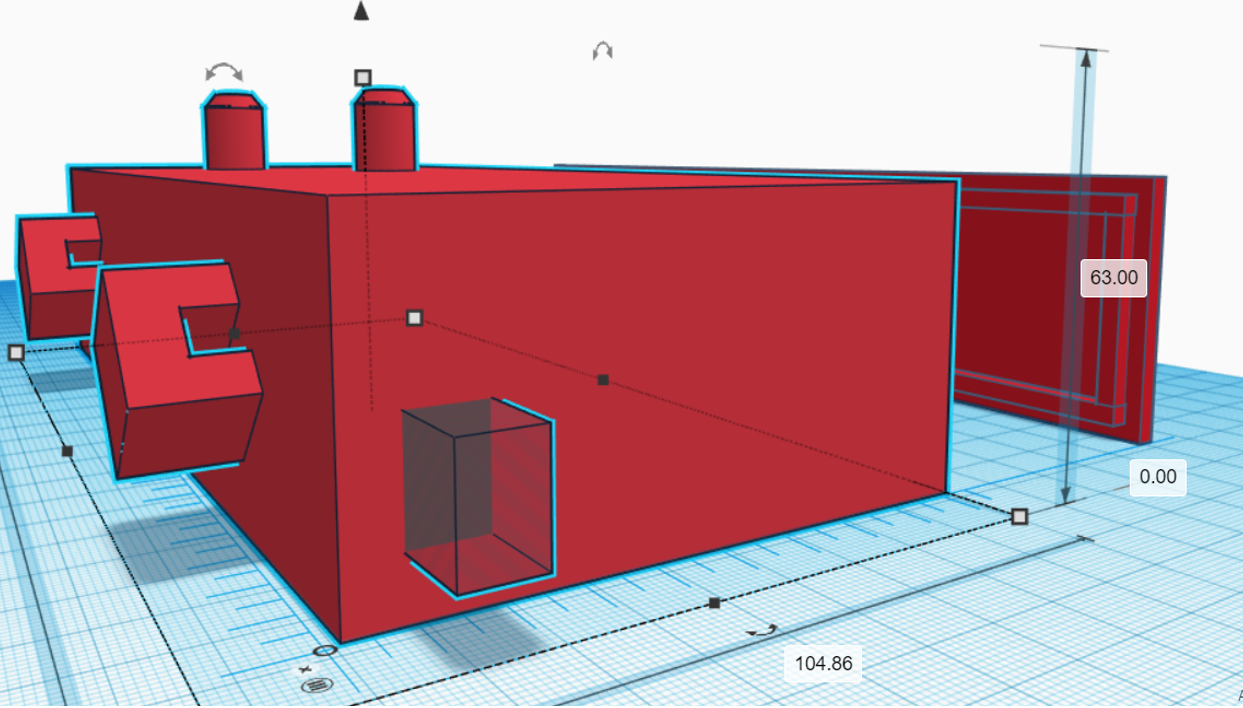
Task: Click the curved rotation arrows above the left cylinder
Action: [224, 72]
